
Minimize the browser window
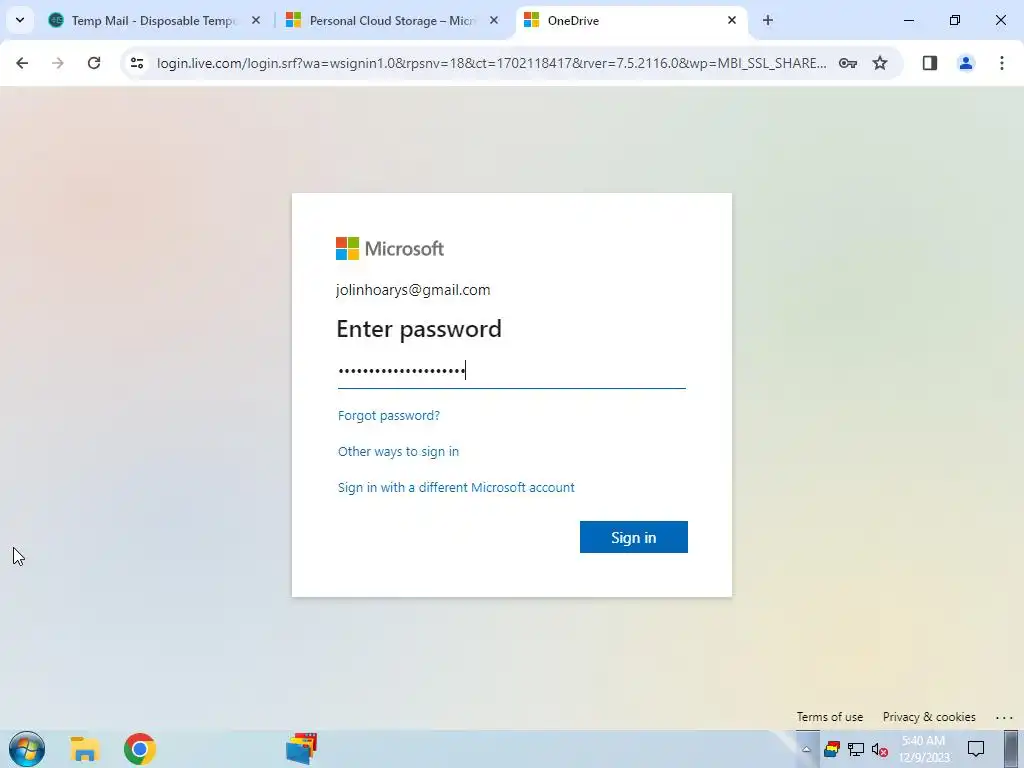908,20
